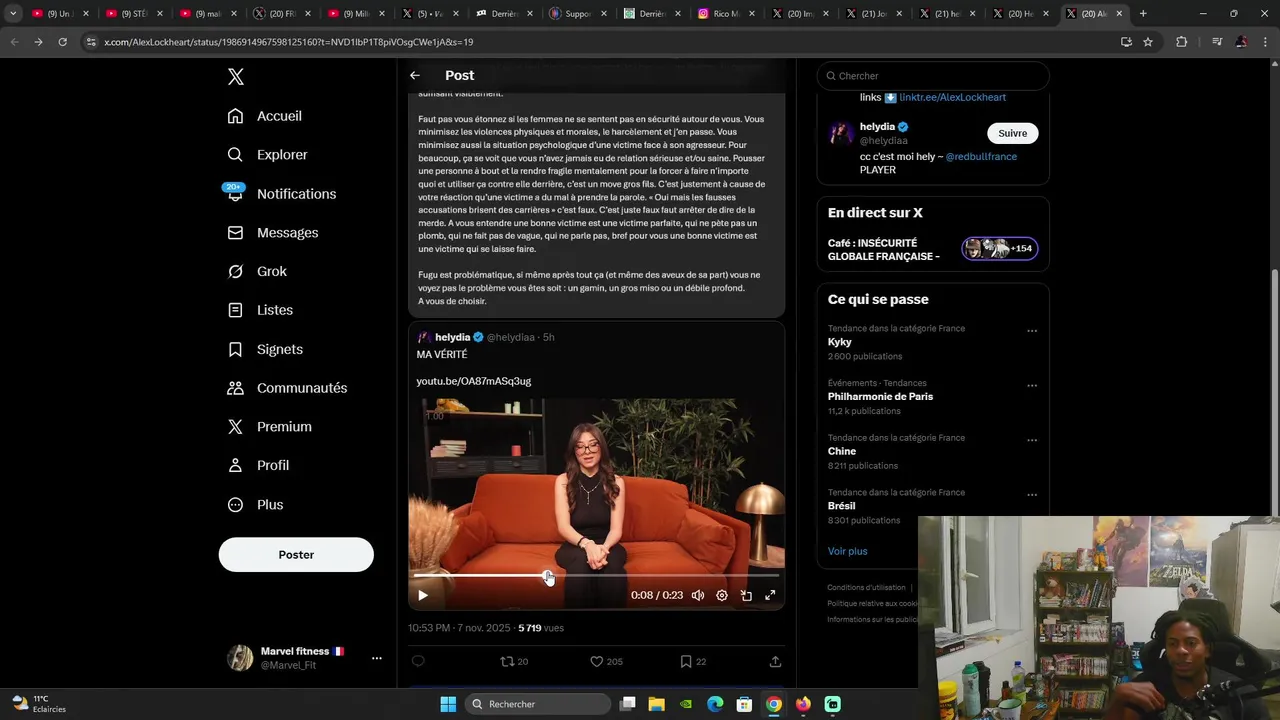The image size is (1280, 720).
Task: Click the video progress bar scrubber
Action: (548, 576)
